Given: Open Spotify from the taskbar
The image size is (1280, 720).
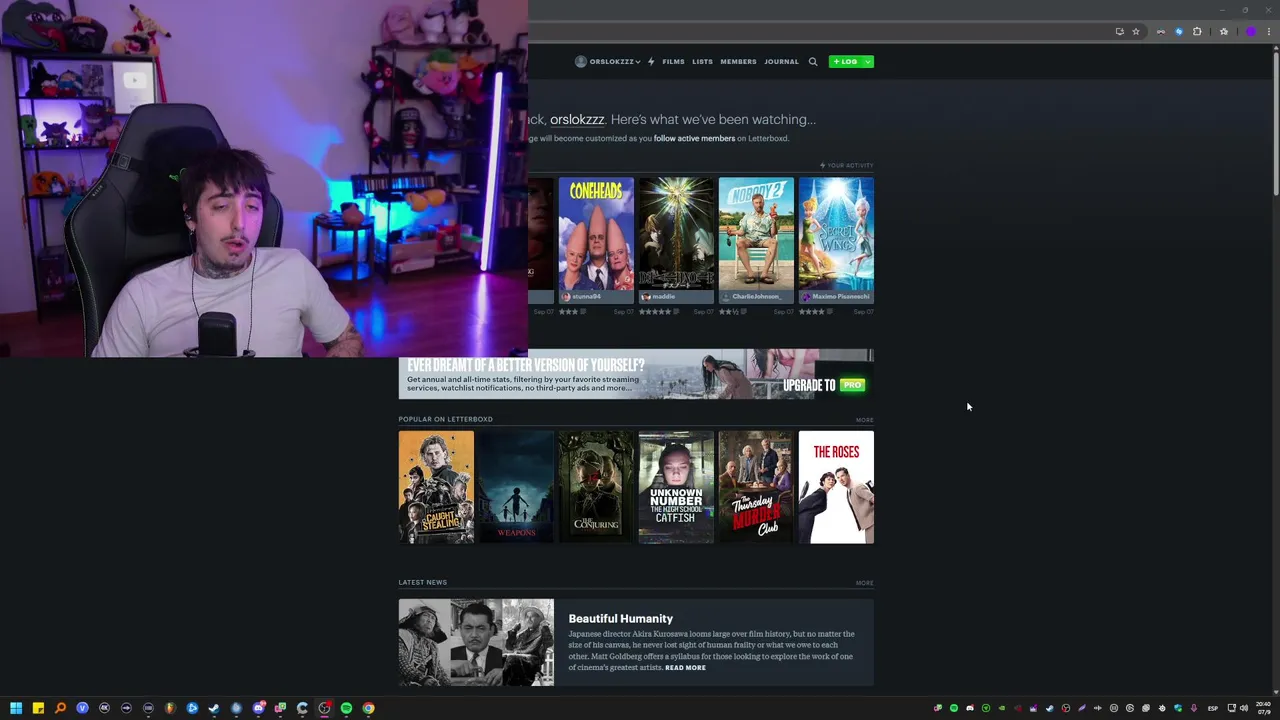Looking at the screenshot, I should tap(346, 708).
